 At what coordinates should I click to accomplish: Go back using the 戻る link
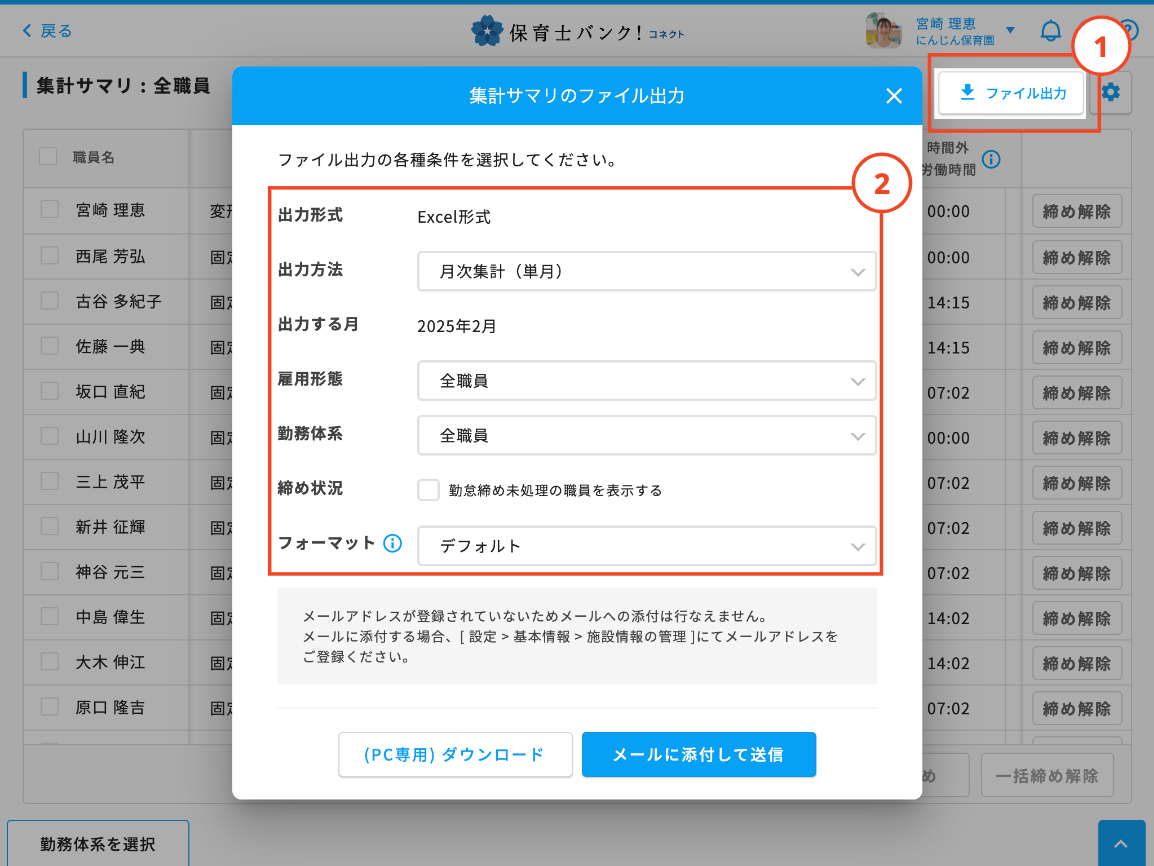click(x=47, y=31)
